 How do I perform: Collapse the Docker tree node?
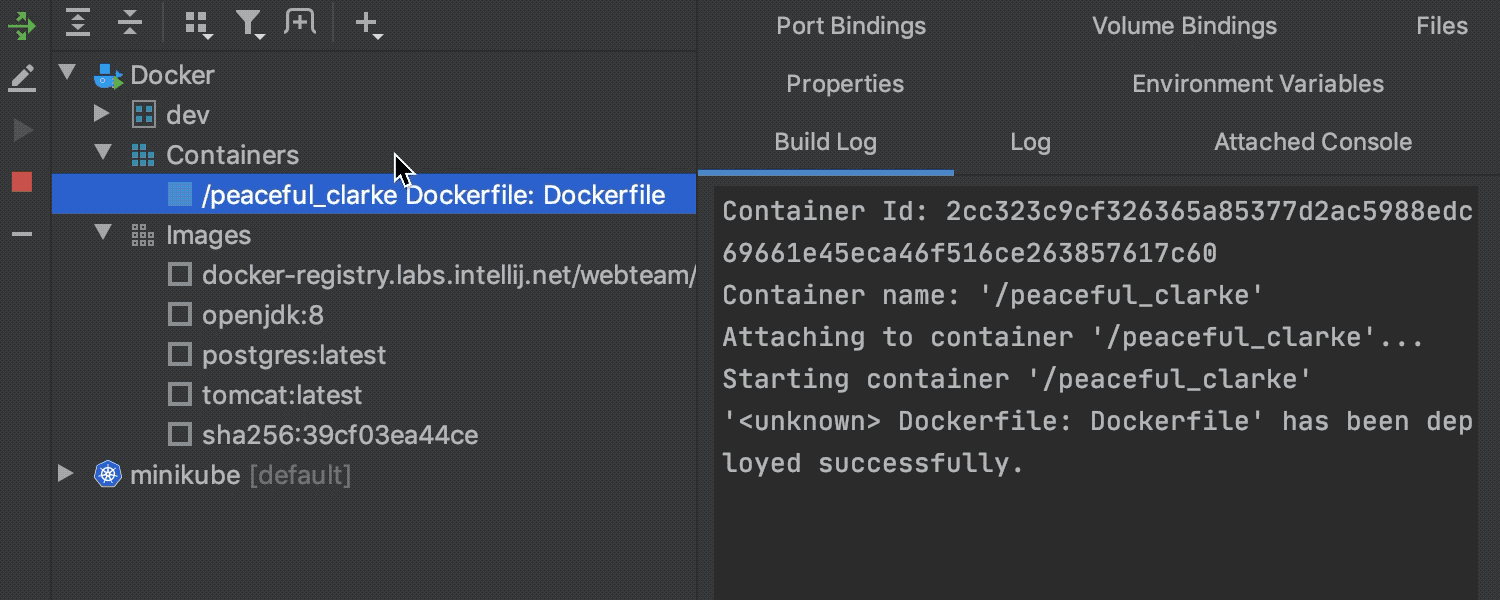click(x=67, y=73)
